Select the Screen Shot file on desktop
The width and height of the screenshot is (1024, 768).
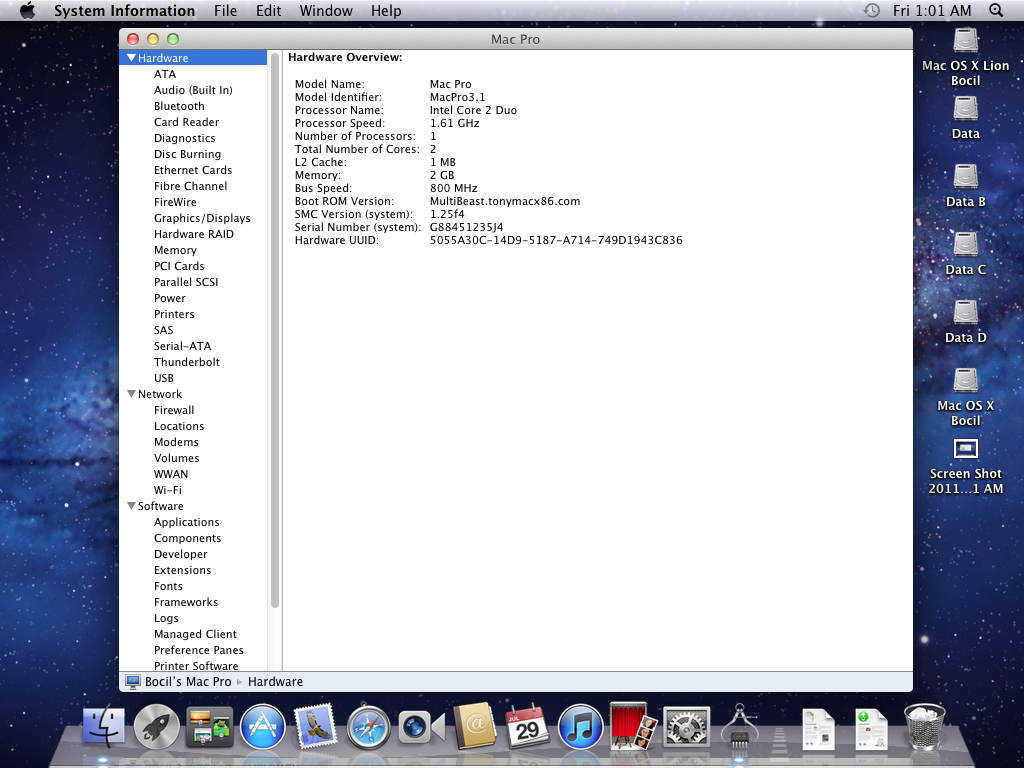pos(965,466)
